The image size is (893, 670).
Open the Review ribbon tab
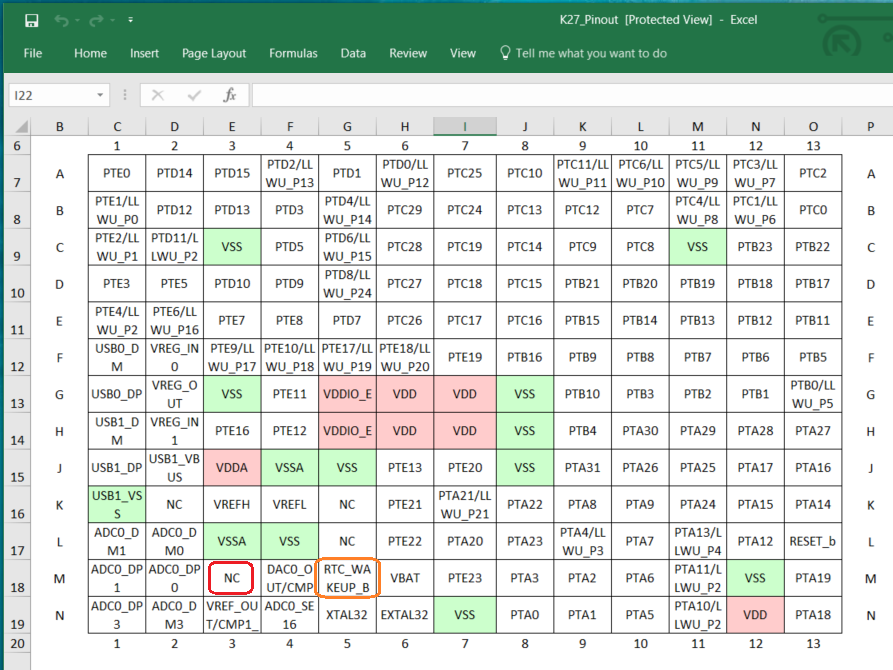[408, 53]
